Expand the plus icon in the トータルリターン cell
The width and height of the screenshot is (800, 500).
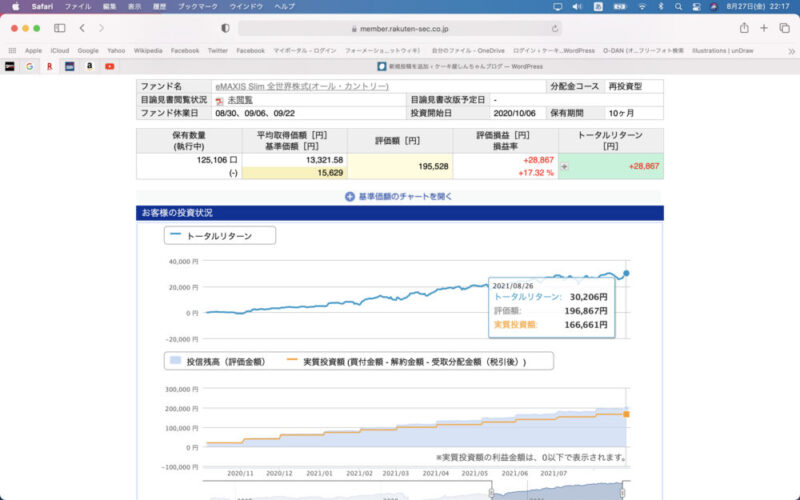point(564,166)
